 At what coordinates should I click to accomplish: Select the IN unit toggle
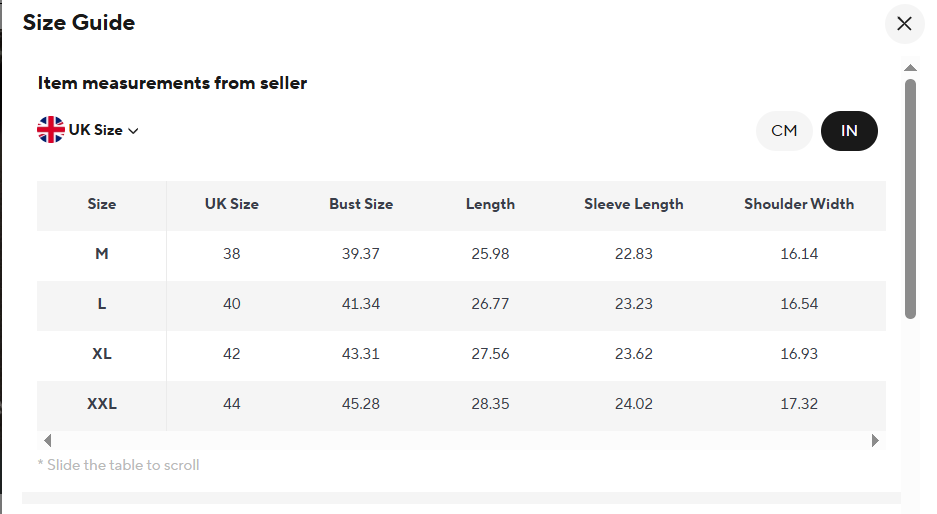pos(849,131)
